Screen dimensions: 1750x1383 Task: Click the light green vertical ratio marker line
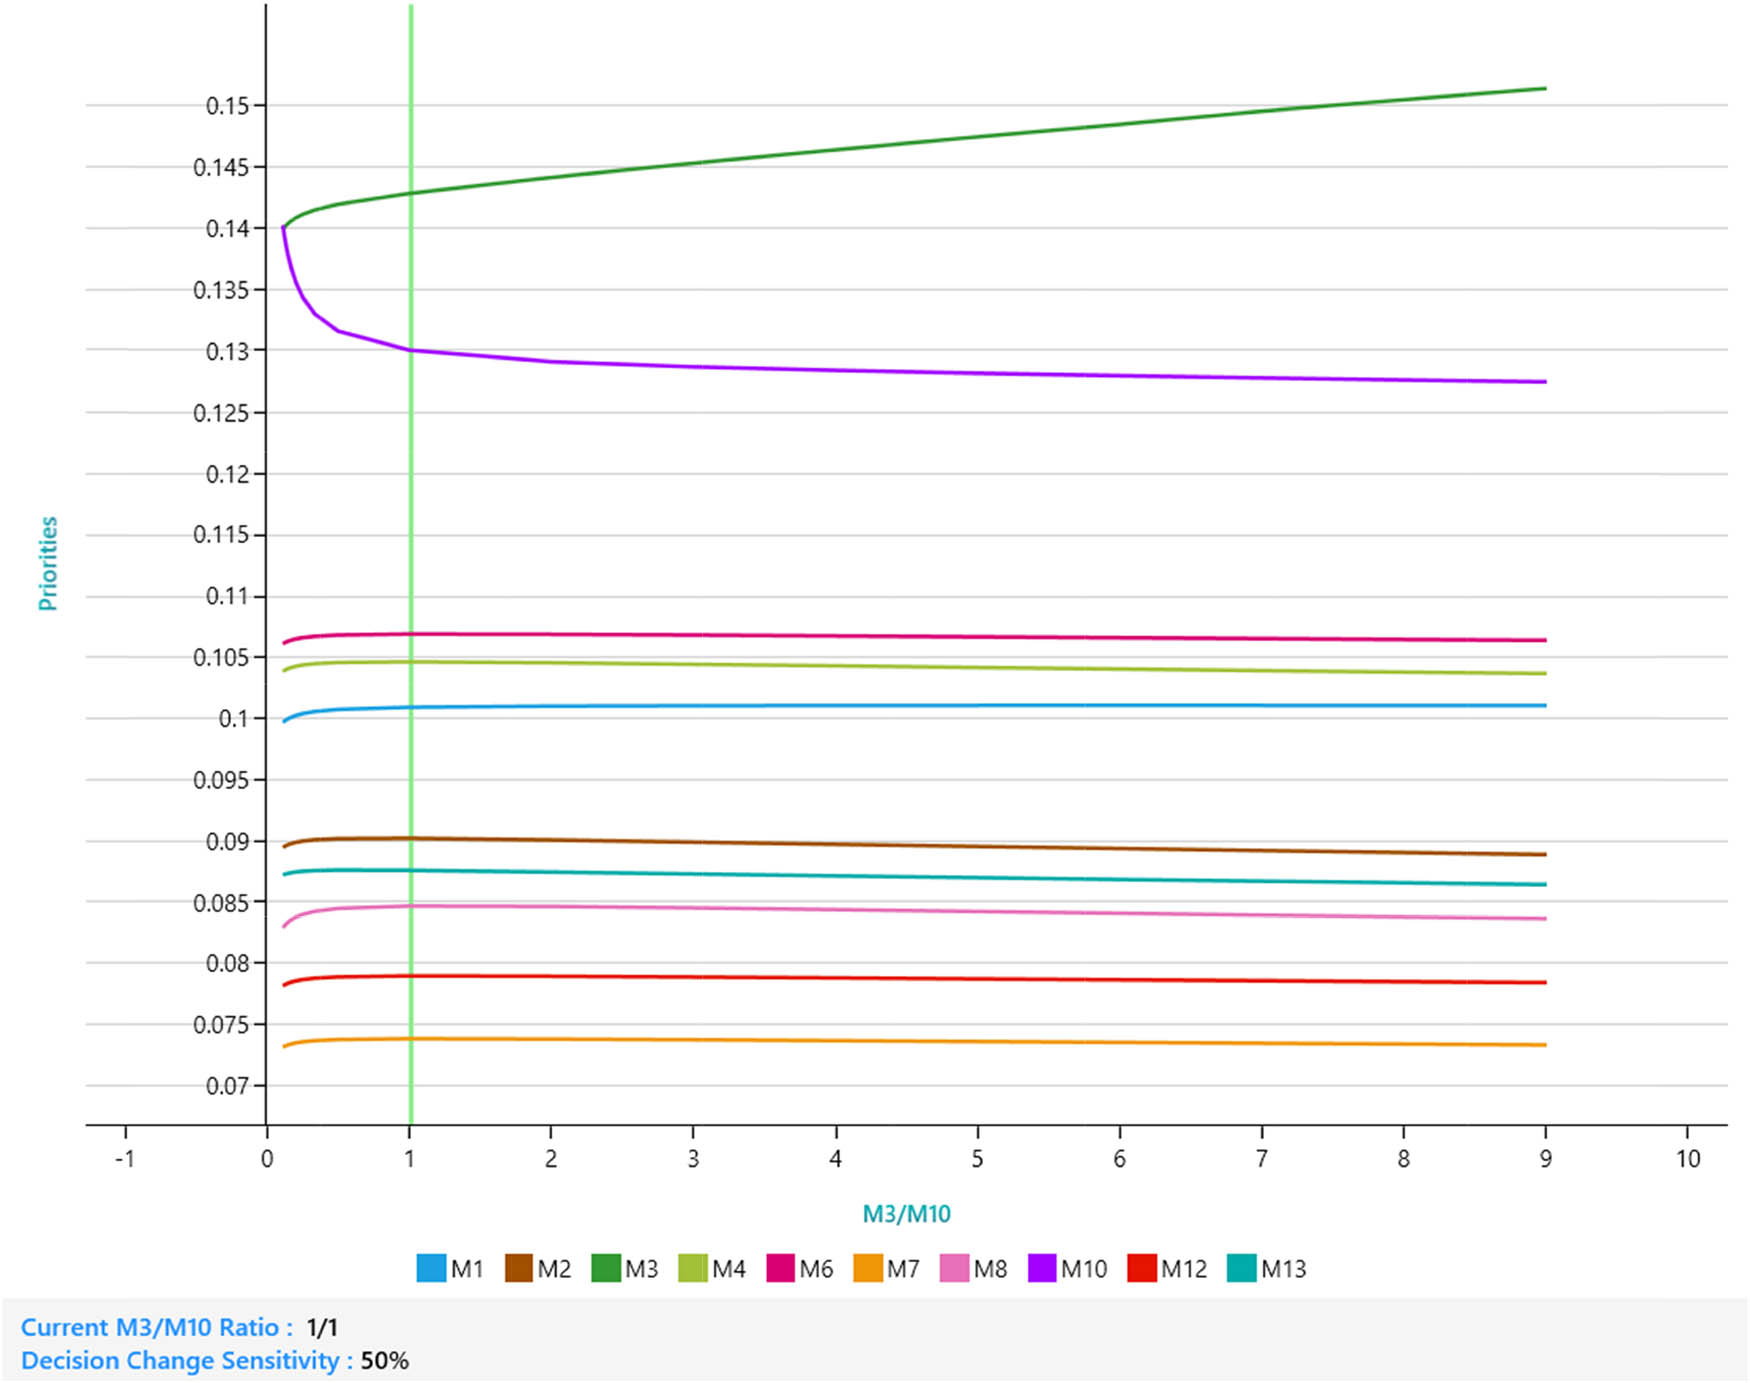(x=410, y=500)
